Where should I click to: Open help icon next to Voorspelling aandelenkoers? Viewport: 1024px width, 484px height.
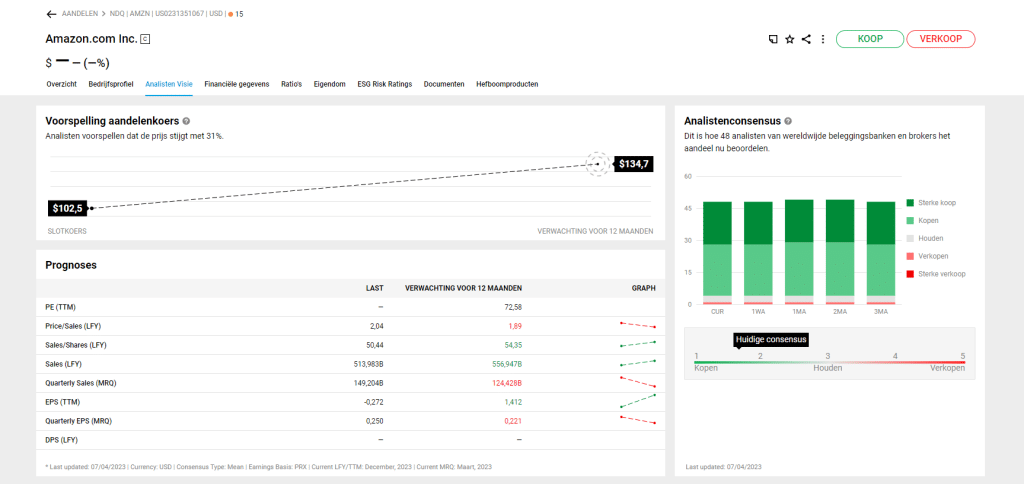coord(186,121)
